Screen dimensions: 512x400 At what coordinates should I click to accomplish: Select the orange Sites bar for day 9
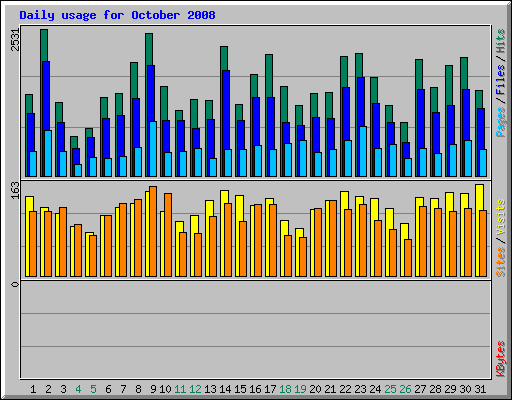tap(153, 231)
